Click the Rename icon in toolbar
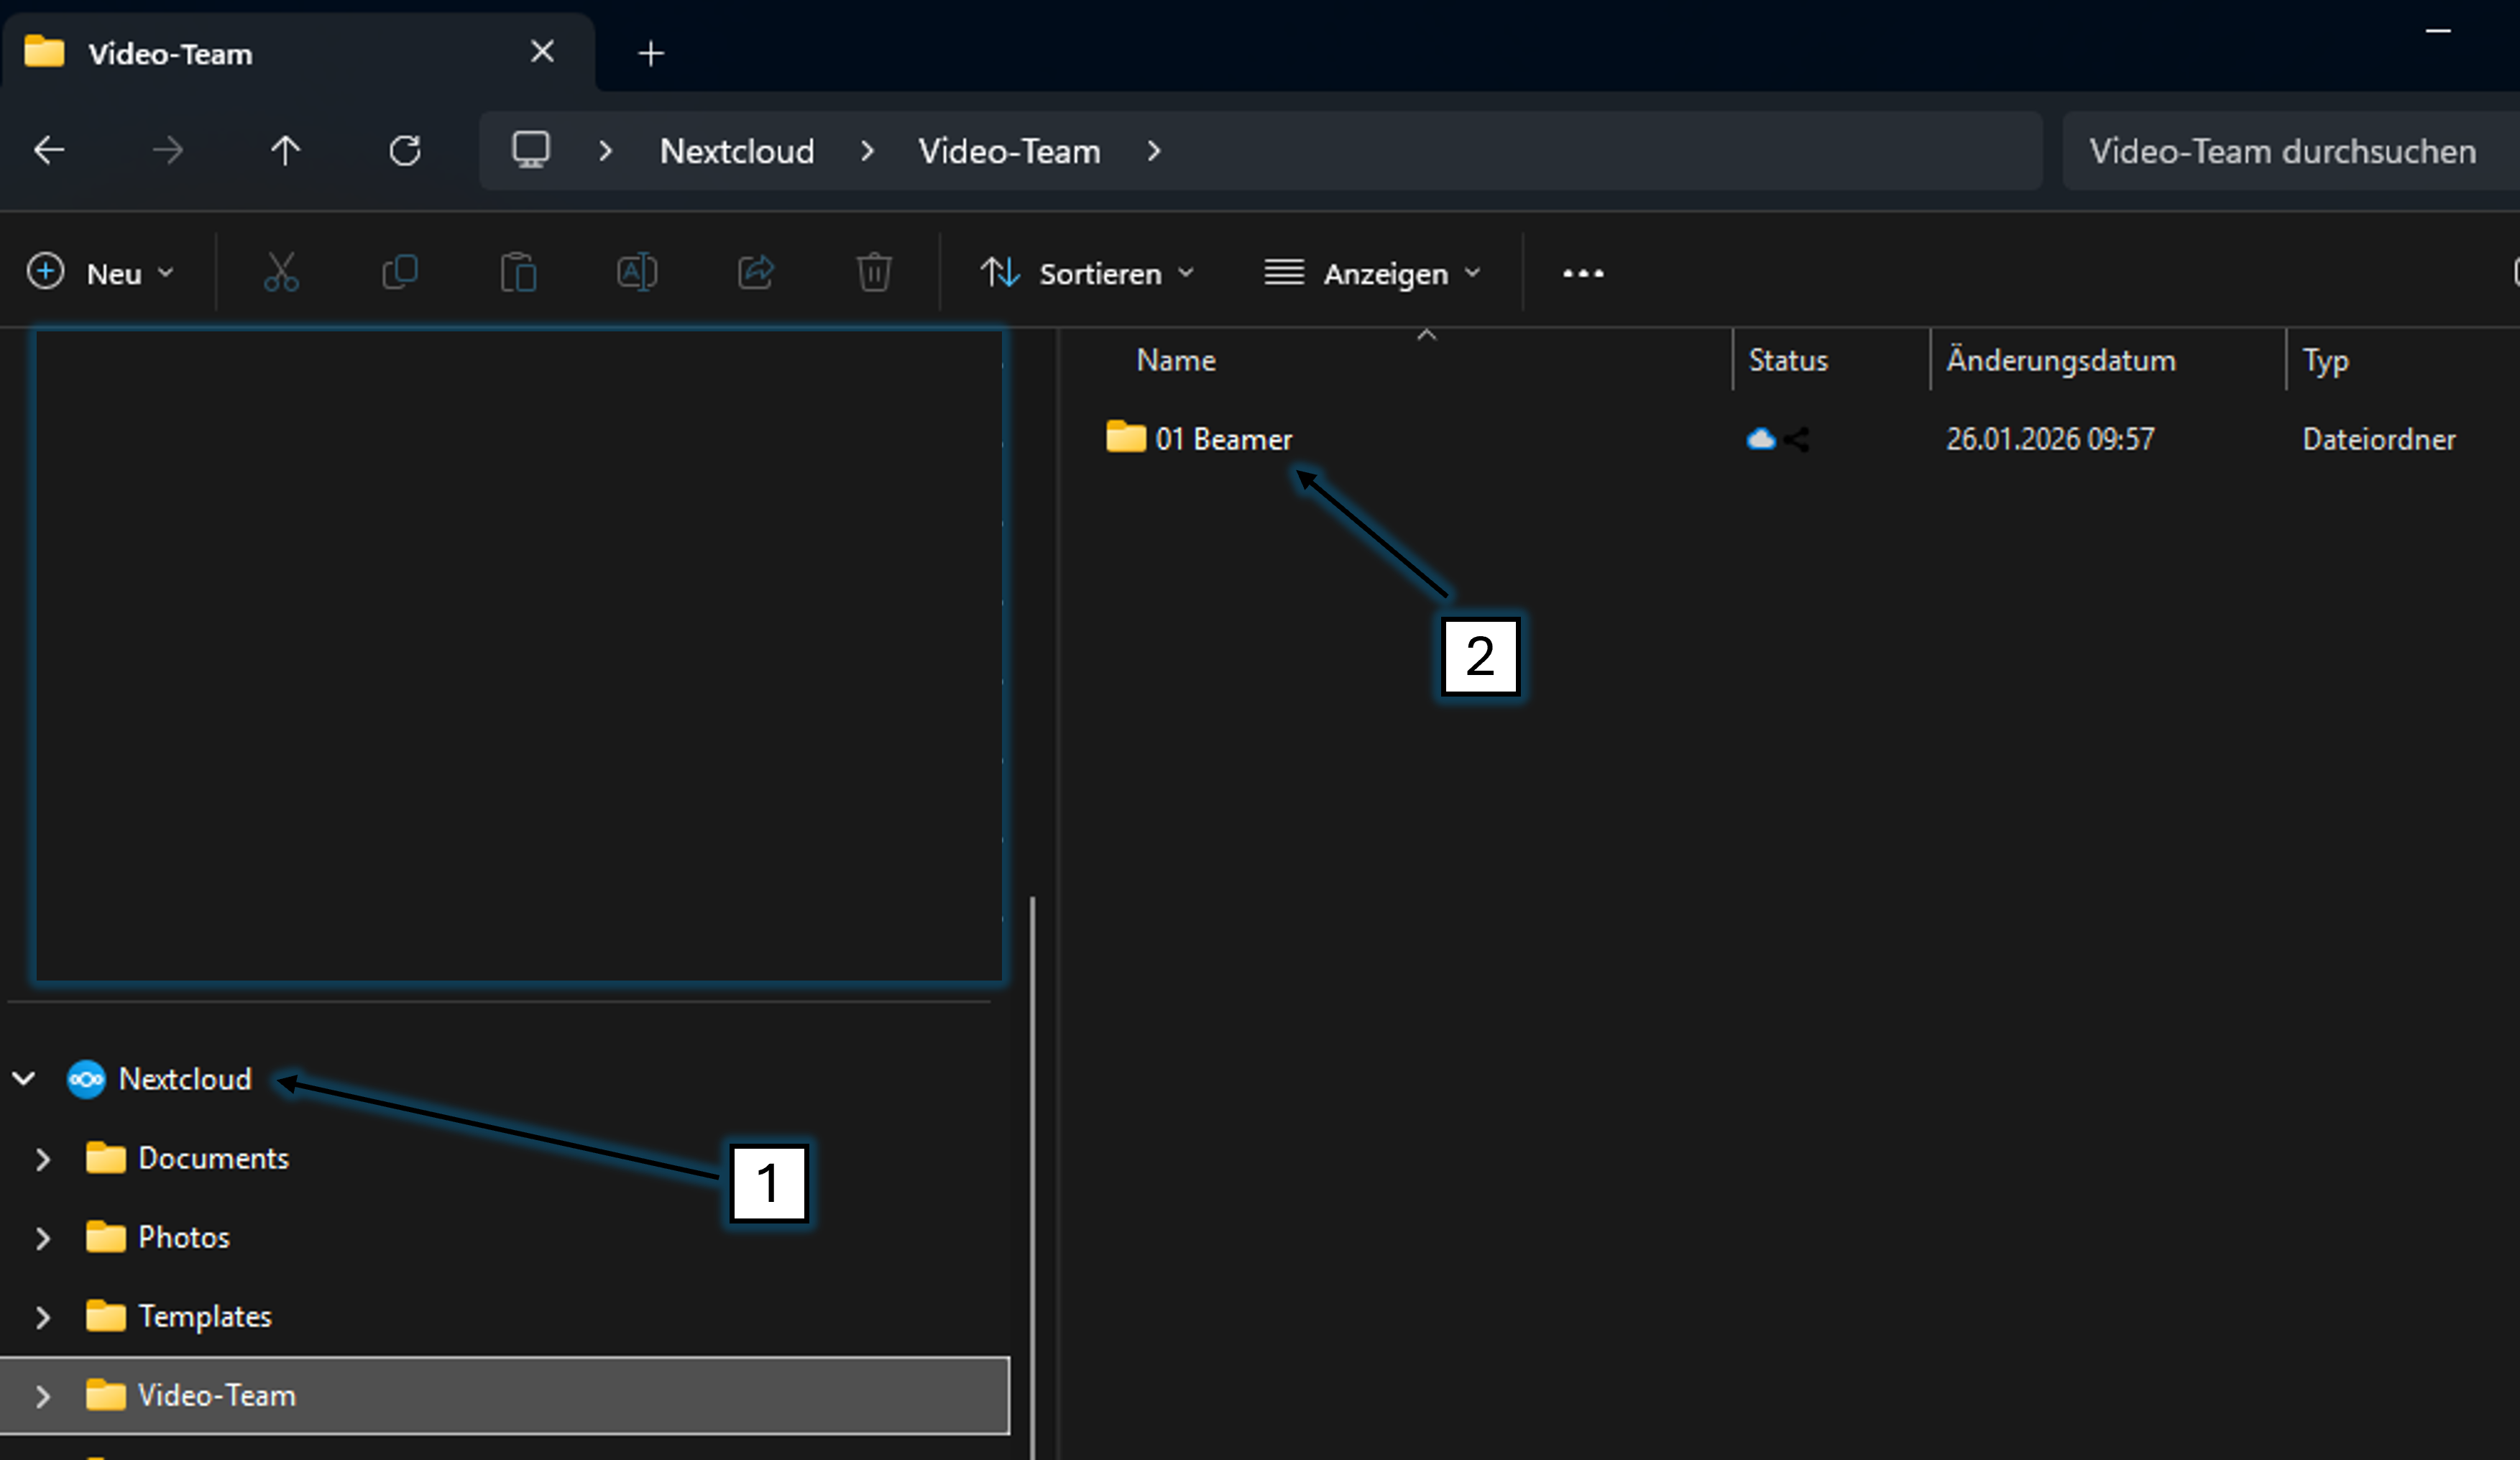 click(637, 272)
